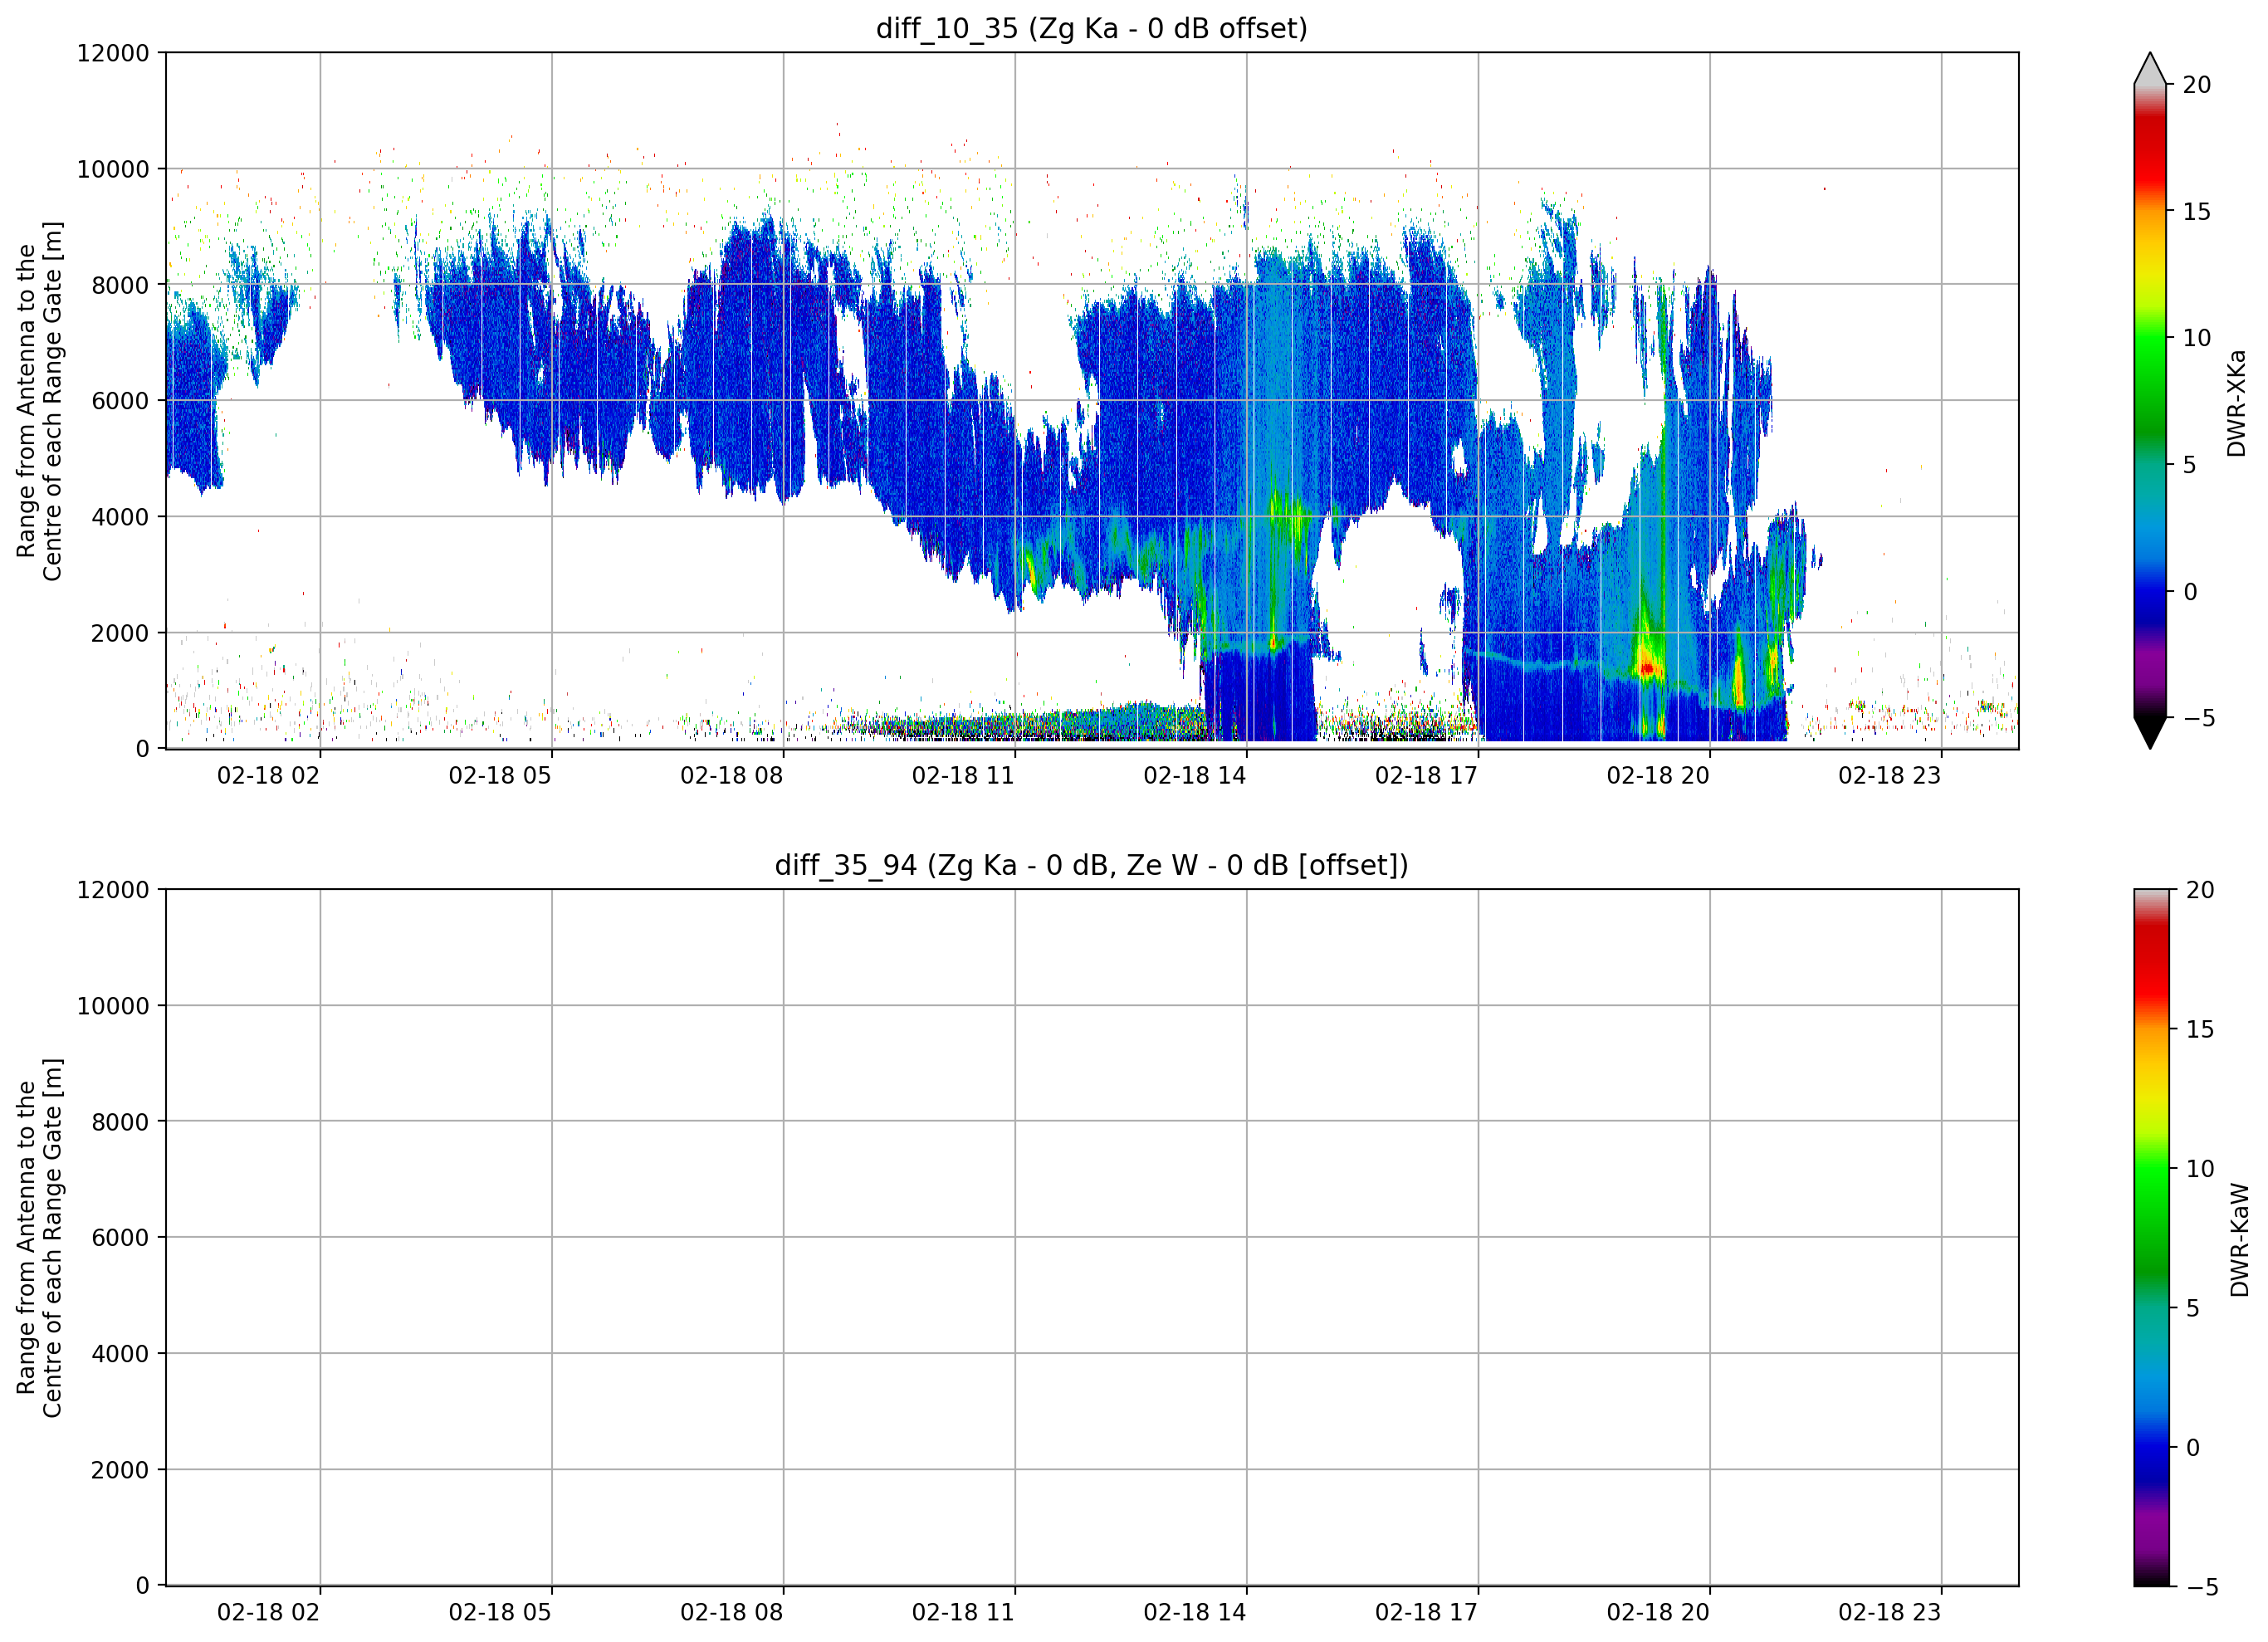Click the red-orange hotspot near 02-18 19 in top plot
Image resolution: width=2268 pixels, height=1642 pixels.
tap(1646, 667)
